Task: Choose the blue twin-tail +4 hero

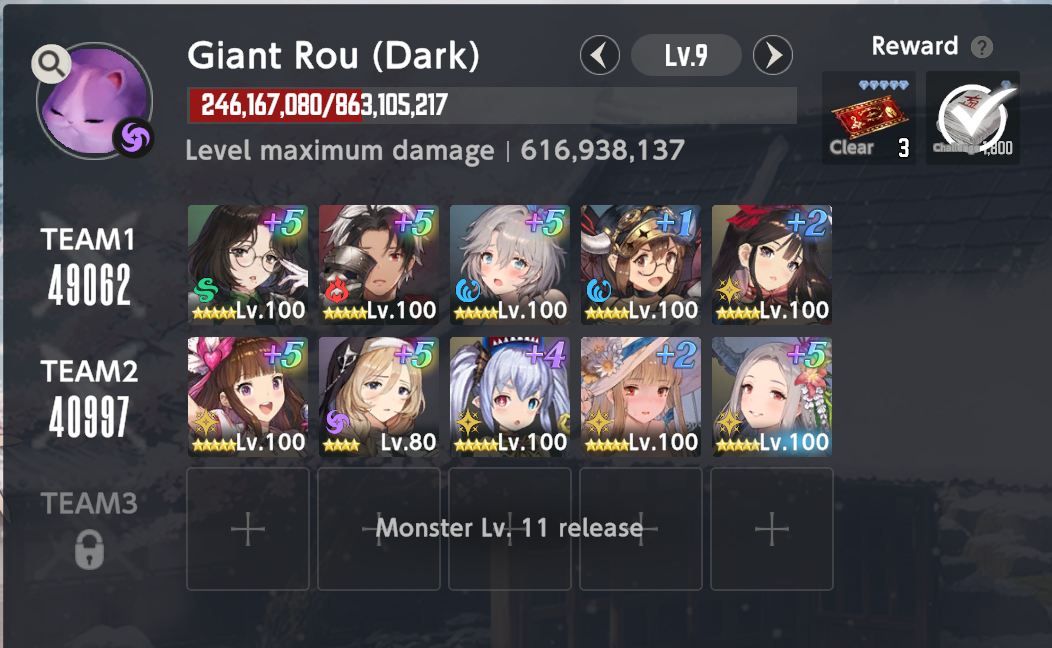Action: pyautogui.click(x=510, y=397)
